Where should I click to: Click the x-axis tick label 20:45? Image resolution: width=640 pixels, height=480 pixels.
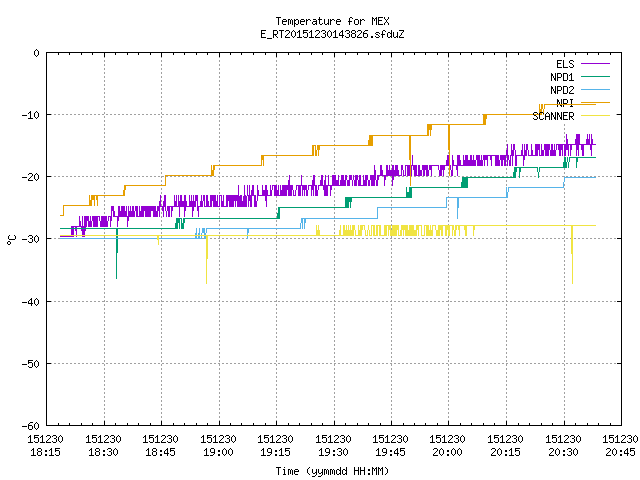click(x=620, y=452)
